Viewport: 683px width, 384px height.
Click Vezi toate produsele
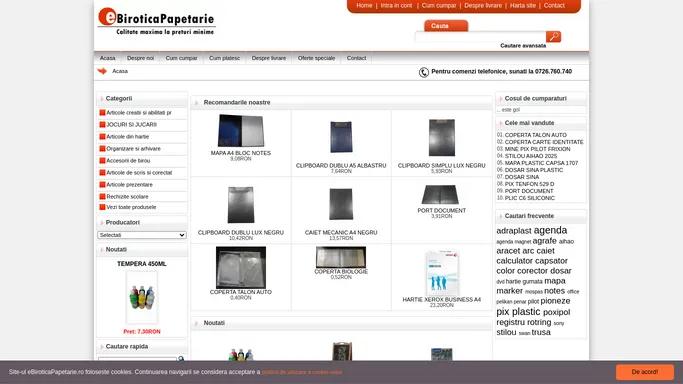131,207
